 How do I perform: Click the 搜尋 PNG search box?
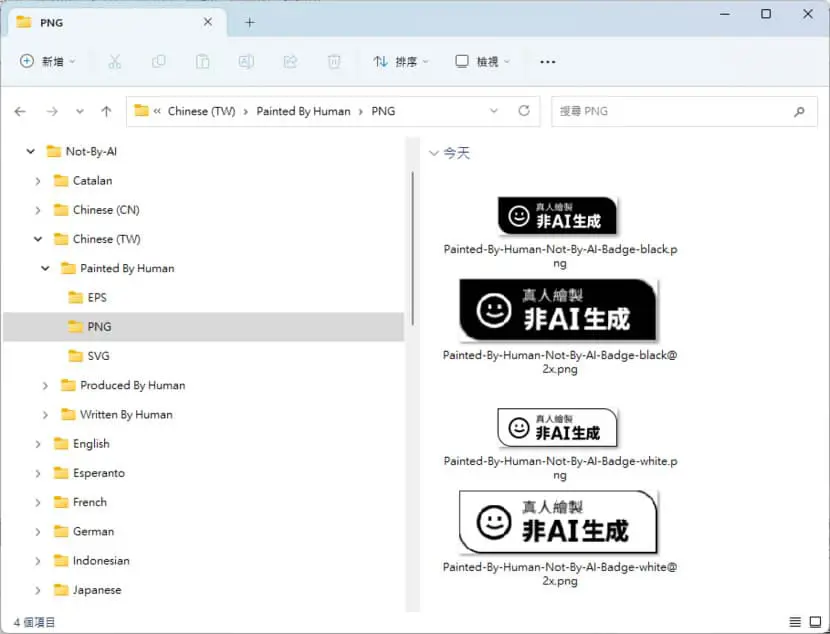click(684, 111)
